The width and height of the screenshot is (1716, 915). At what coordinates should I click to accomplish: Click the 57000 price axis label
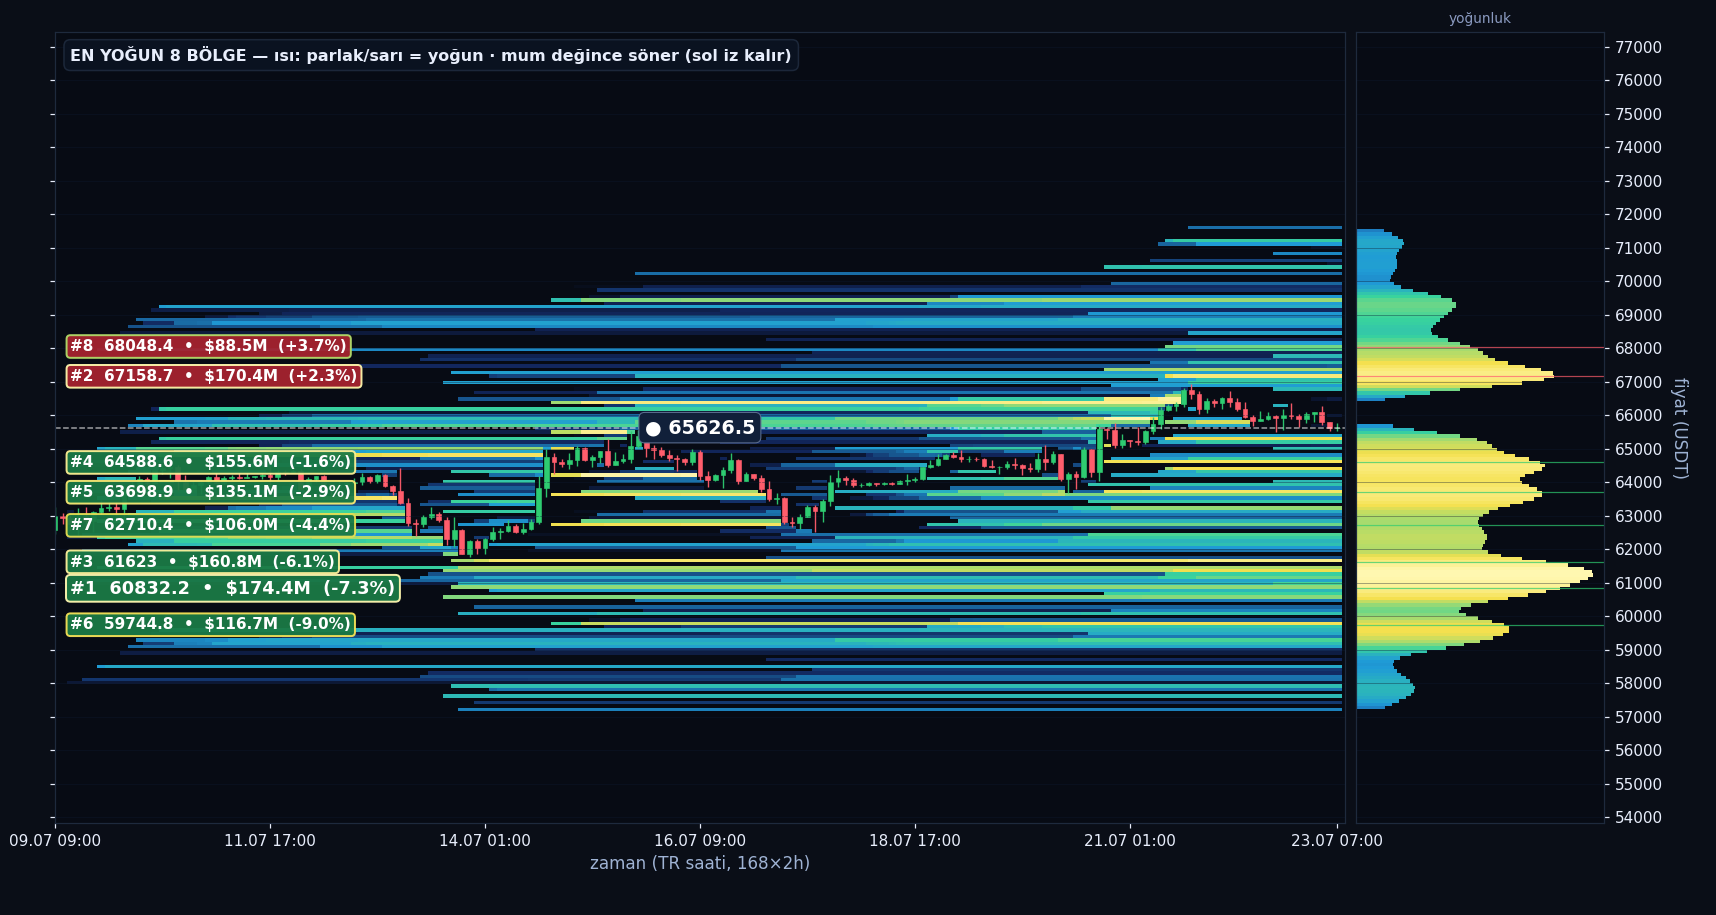click(1638, 717)
